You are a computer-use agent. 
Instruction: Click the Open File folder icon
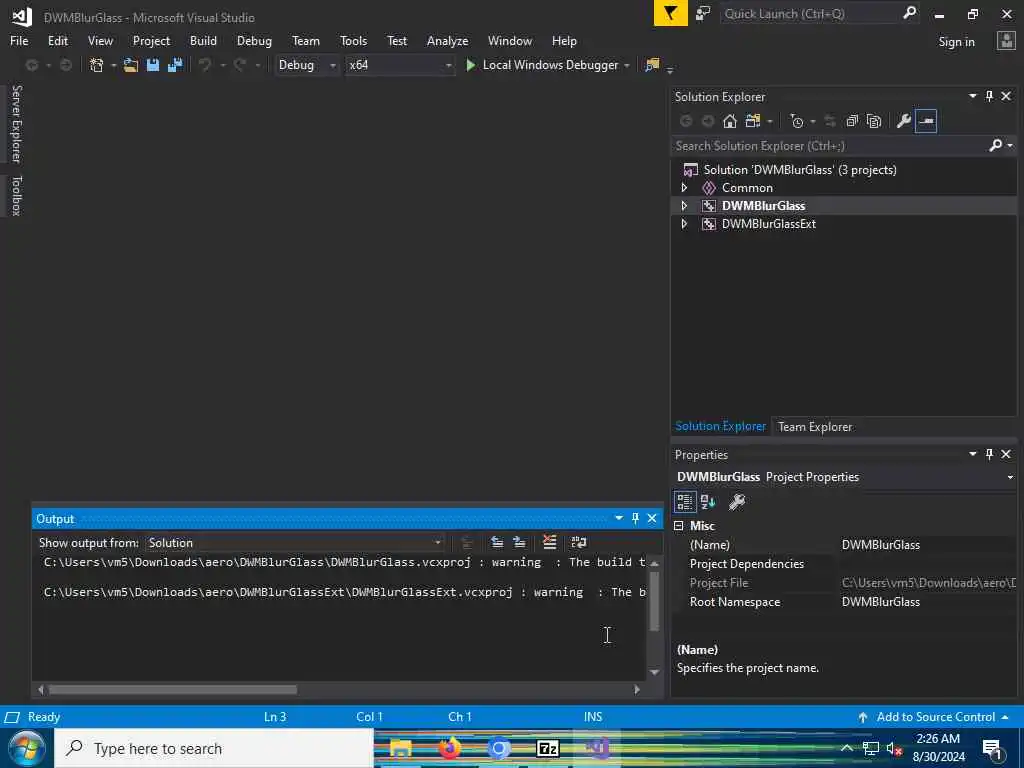(131, 65)
